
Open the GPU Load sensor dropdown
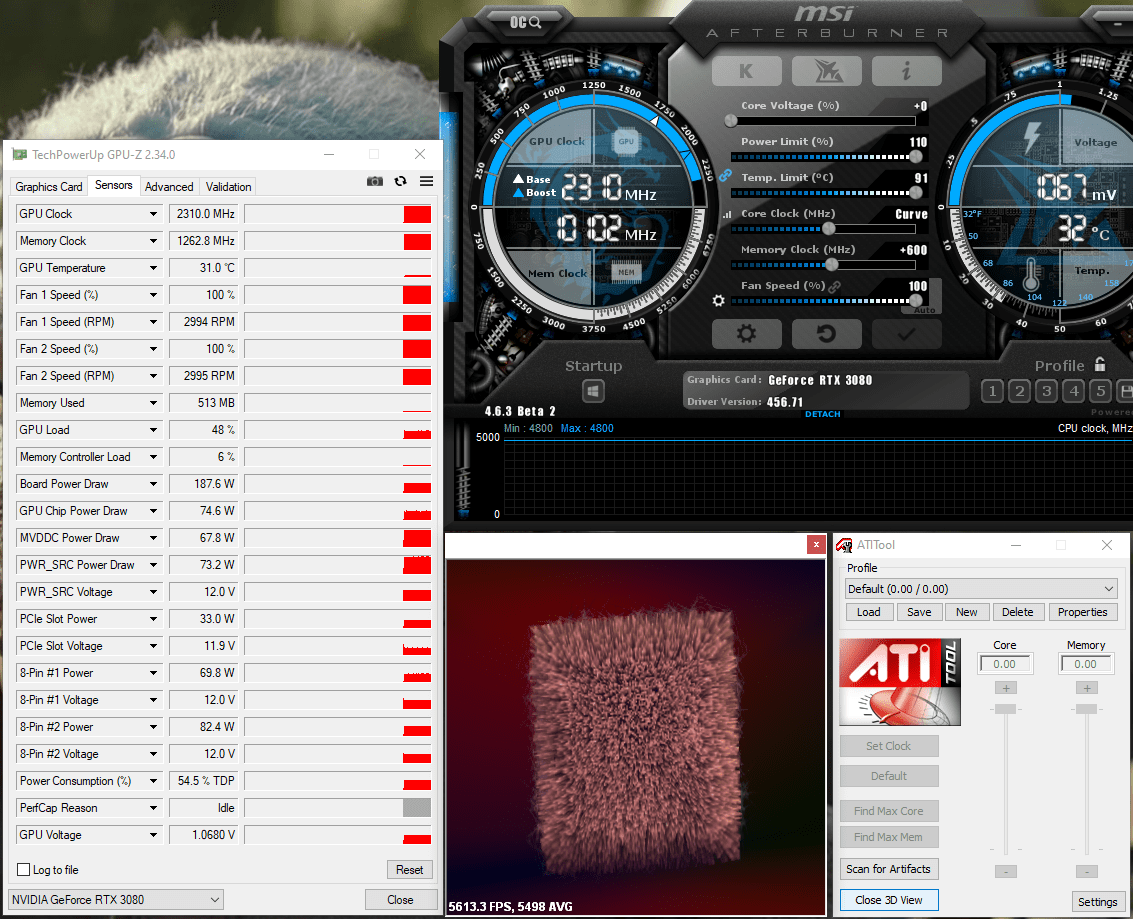(x=153, y=430)
